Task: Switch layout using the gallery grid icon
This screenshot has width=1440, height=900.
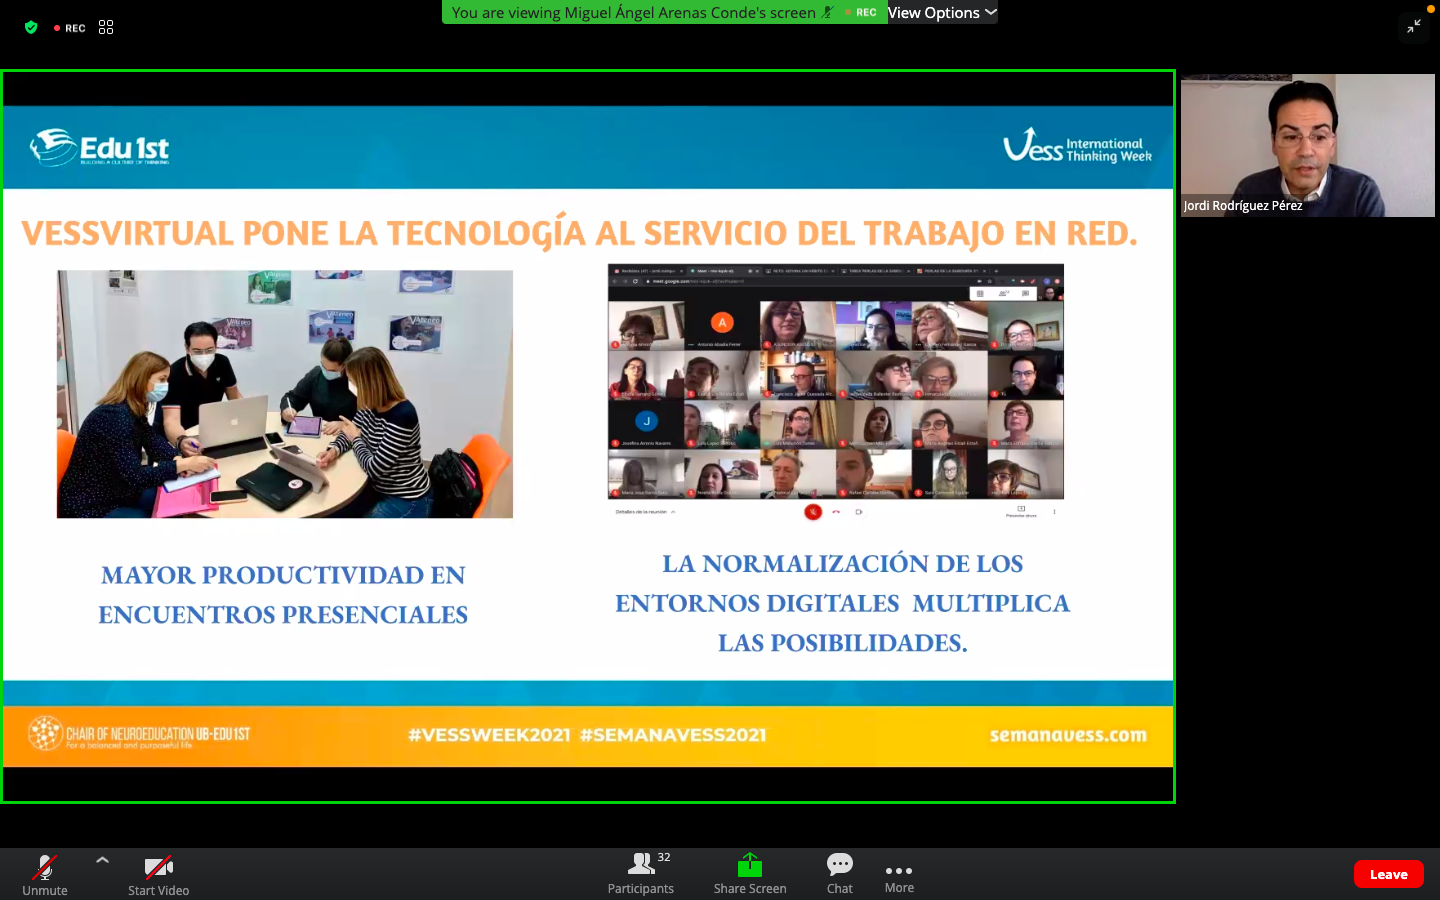Action: pos(106,28)
